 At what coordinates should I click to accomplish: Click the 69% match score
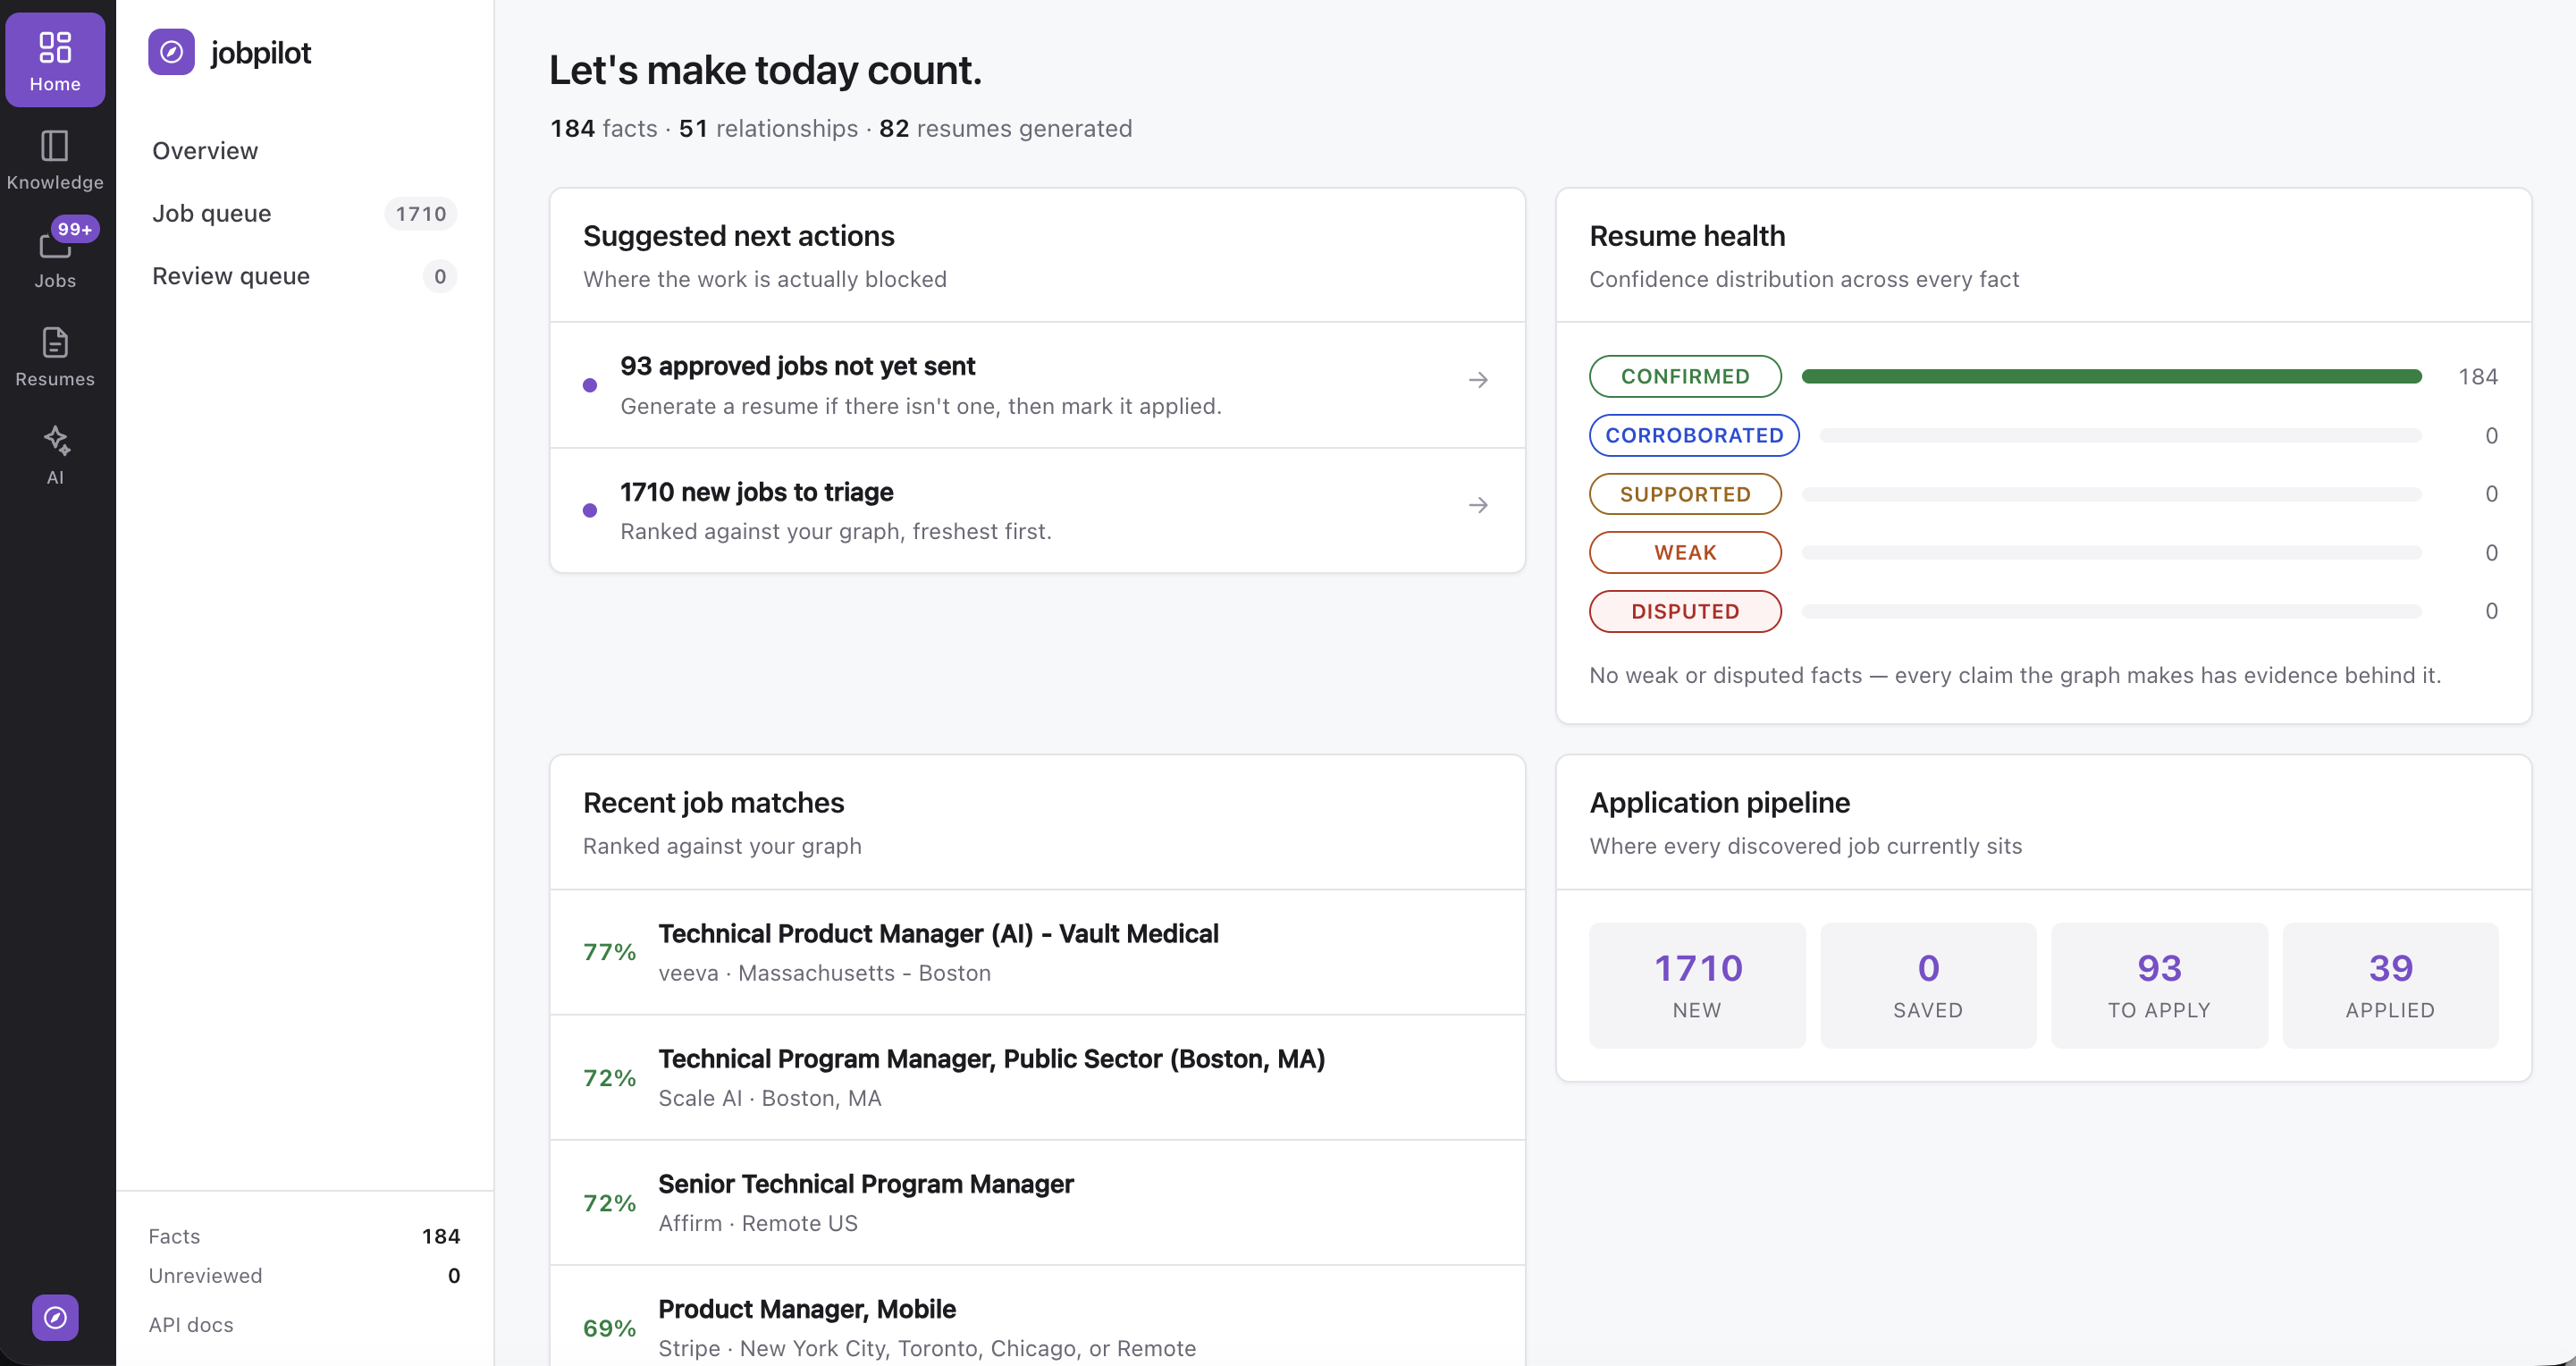tap(609, 1329)
